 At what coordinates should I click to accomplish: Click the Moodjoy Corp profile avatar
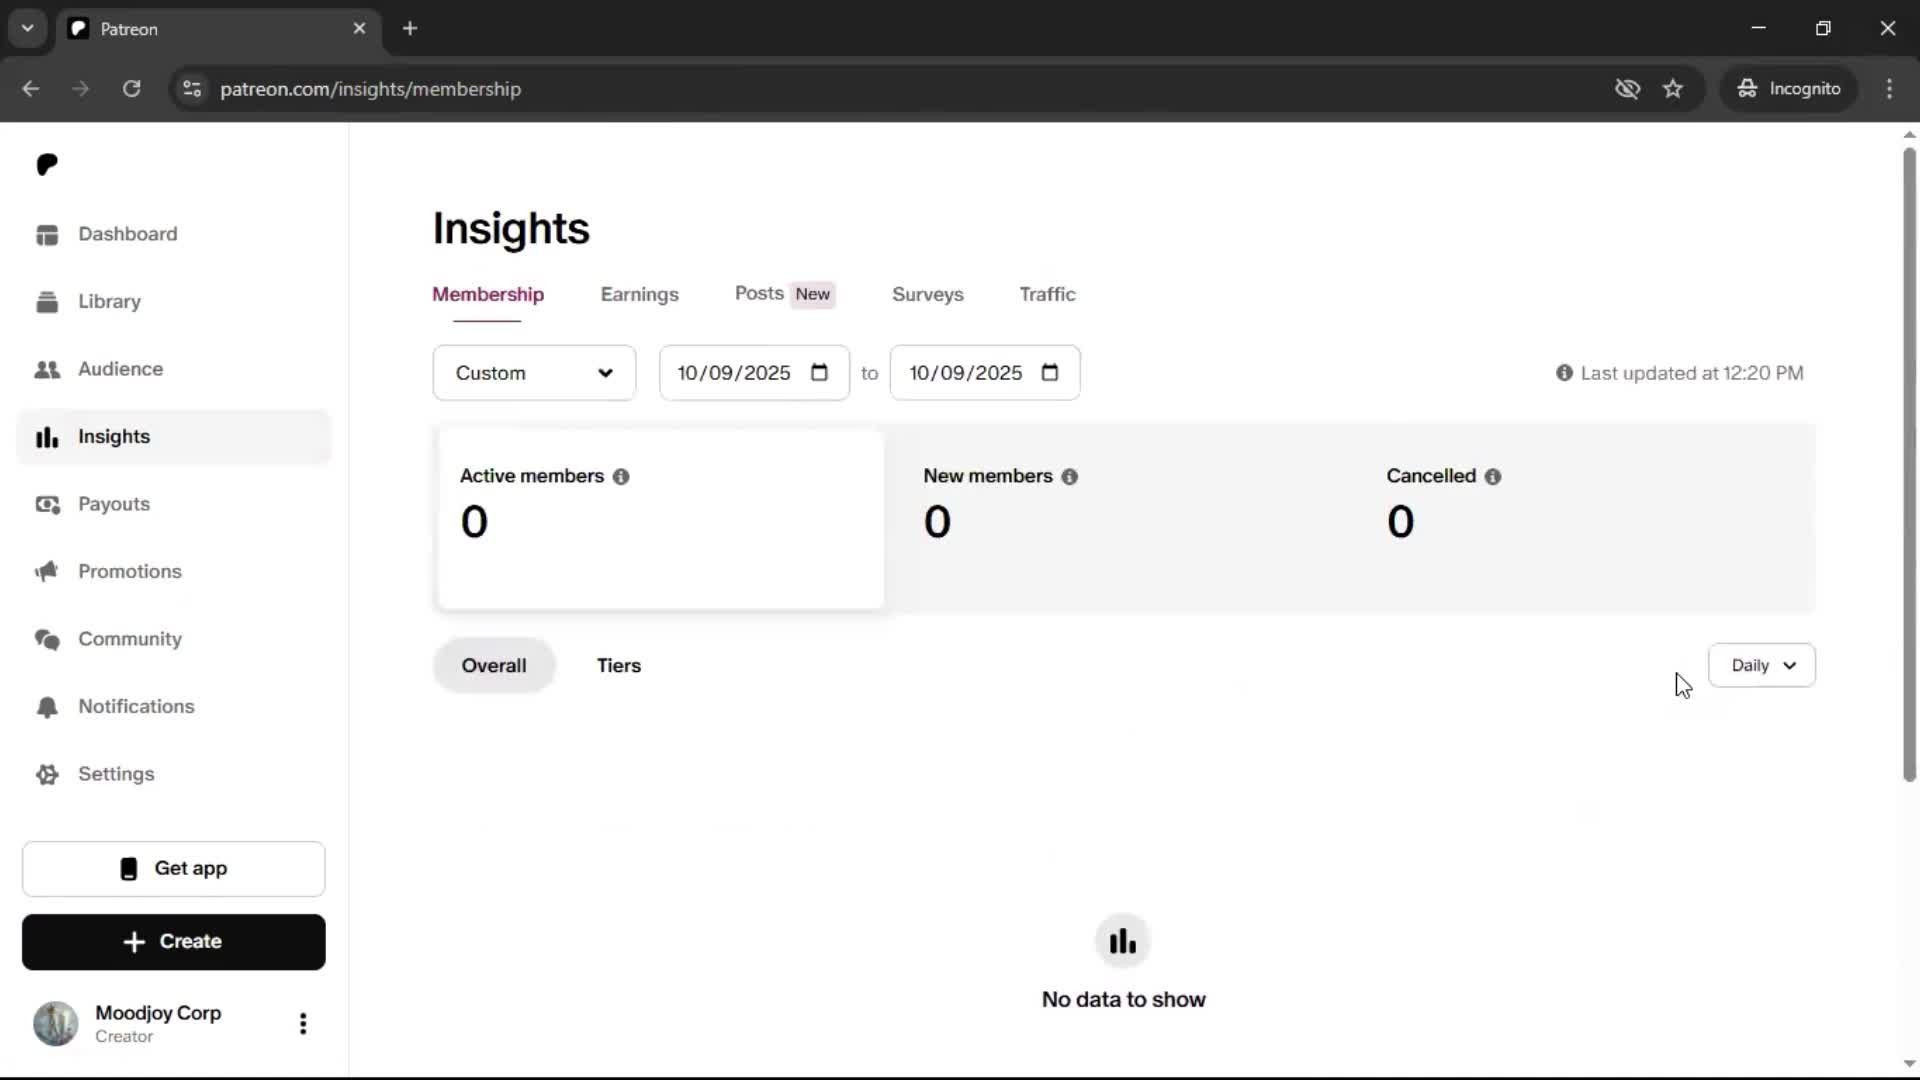[56, 1023]
